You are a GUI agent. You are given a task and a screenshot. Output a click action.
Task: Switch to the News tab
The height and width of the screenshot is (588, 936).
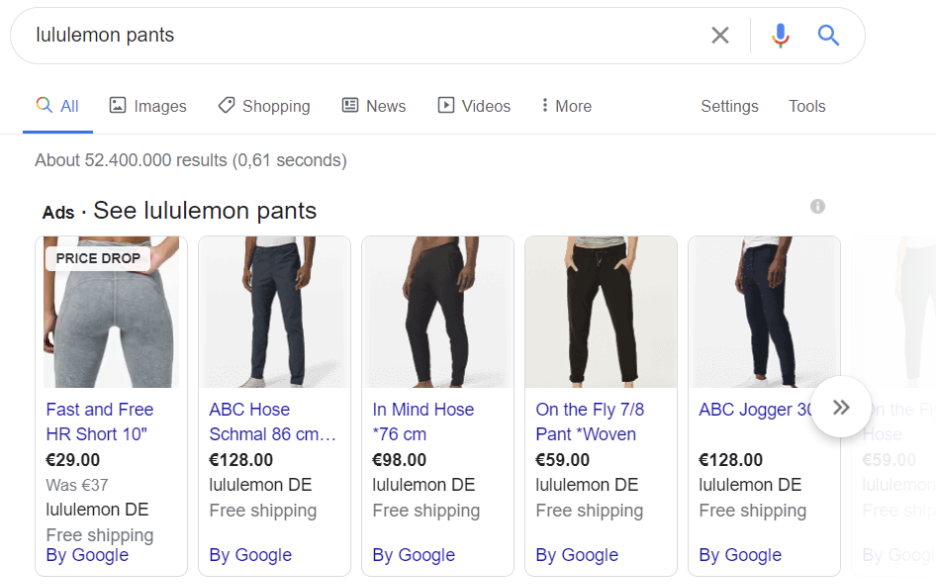374,106
